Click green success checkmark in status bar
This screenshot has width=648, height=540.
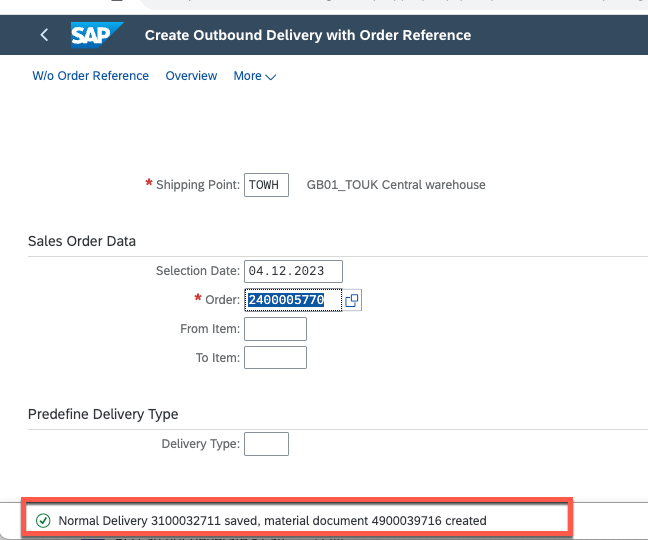[x=43, y=520]
